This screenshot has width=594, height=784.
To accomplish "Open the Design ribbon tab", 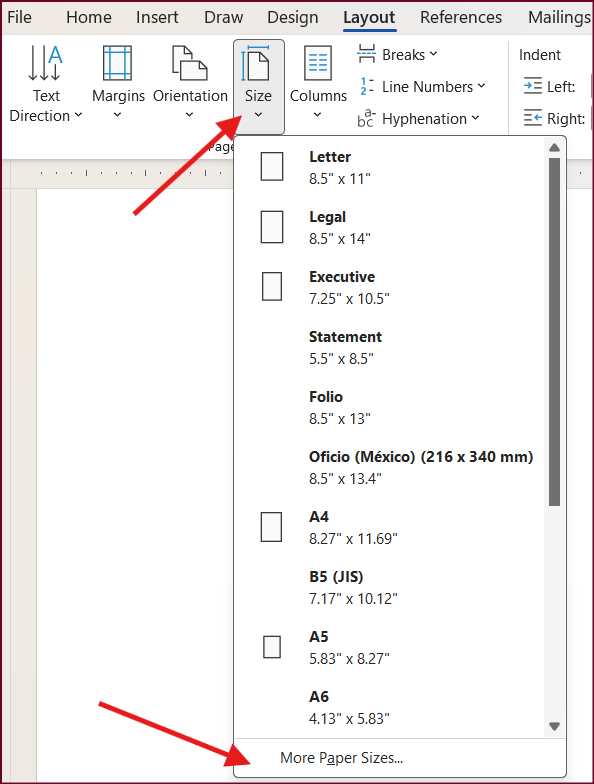I will [x=292, y=17].
